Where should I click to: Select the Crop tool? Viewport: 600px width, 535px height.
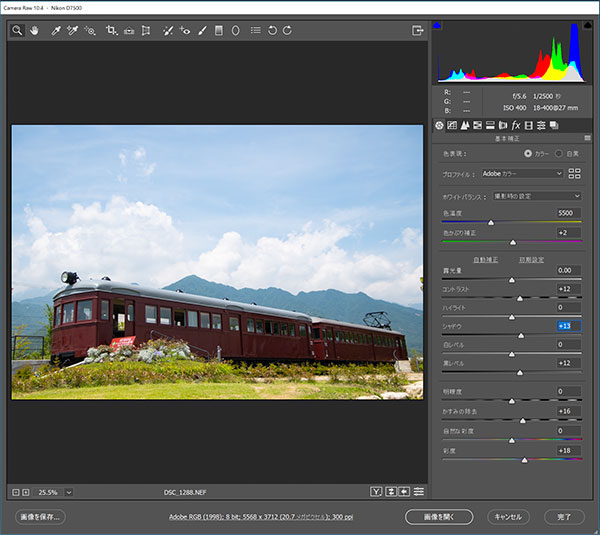pyautogui.click(x=111, y=31)
